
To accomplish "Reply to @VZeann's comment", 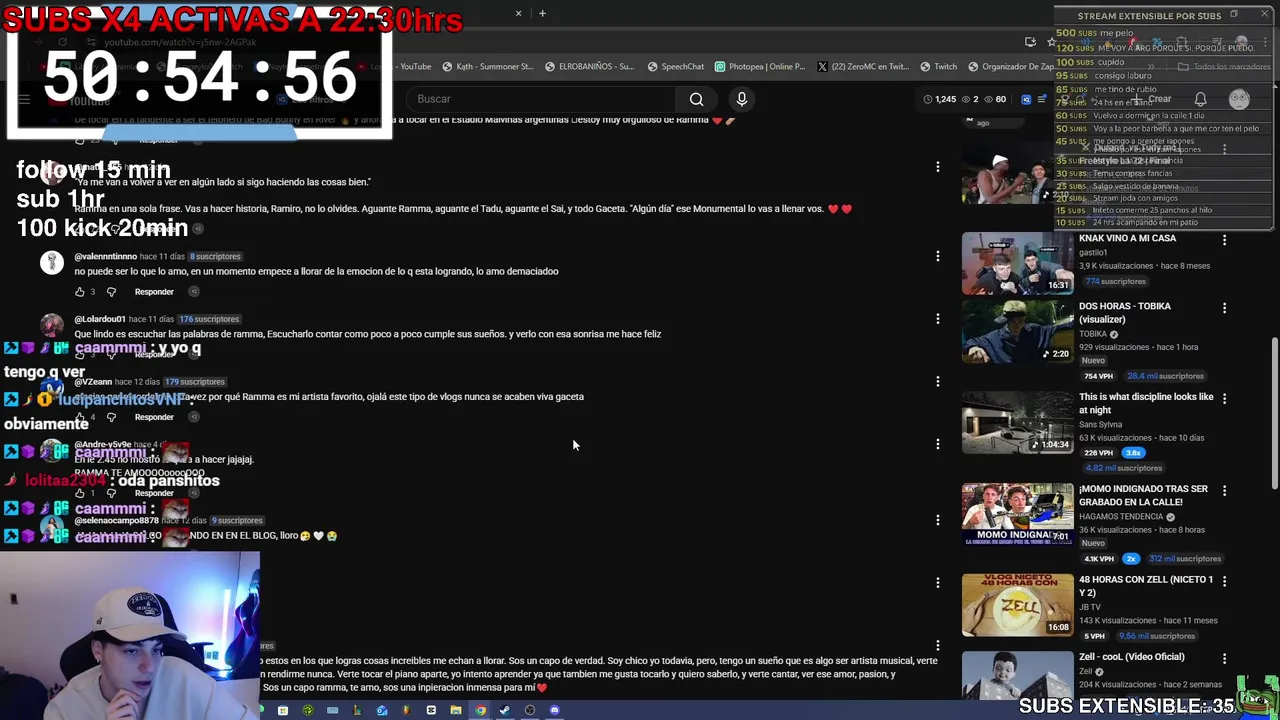I will click(154, 417).
